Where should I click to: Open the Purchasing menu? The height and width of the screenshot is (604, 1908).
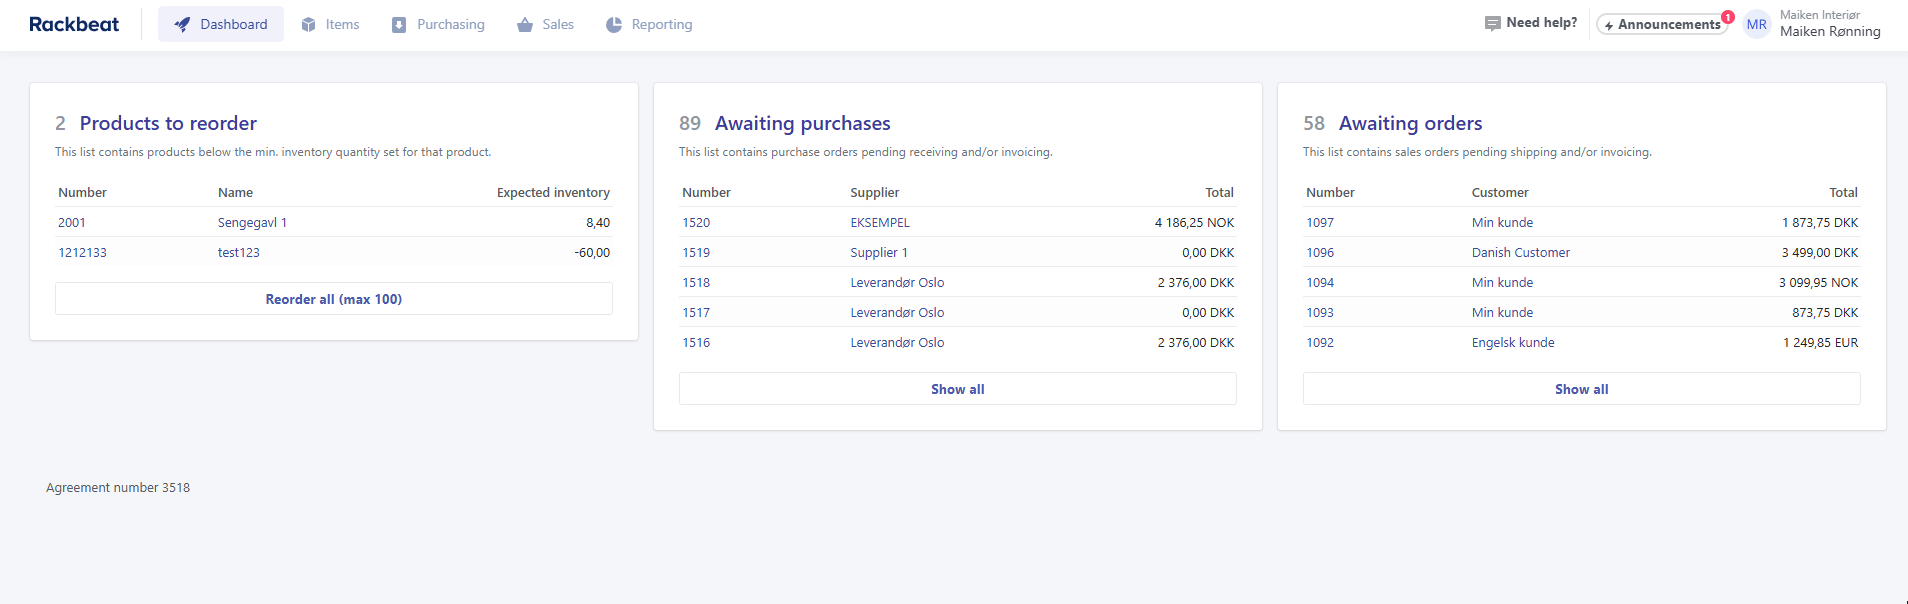coord(450,25)
